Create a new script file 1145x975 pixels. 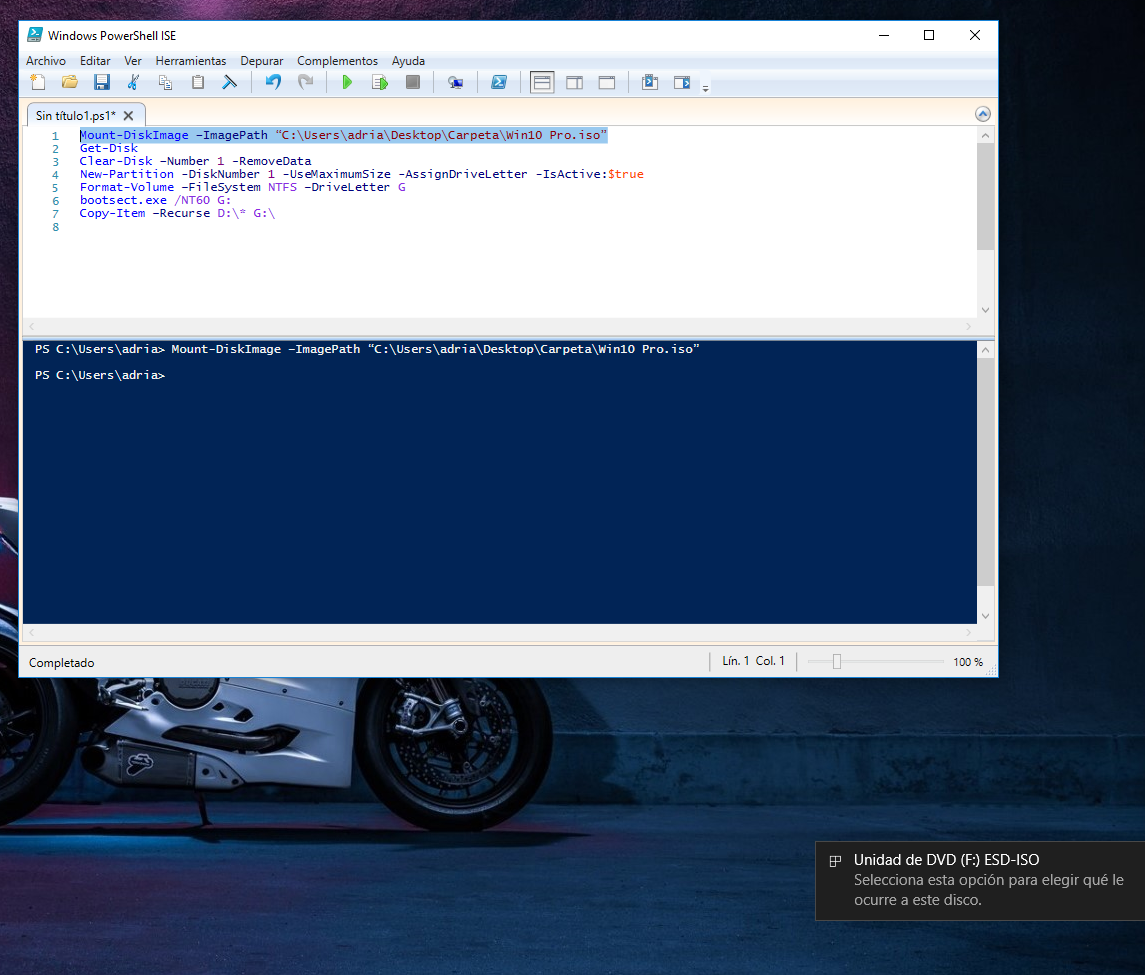pyautogui.click(x=38, y=83)
